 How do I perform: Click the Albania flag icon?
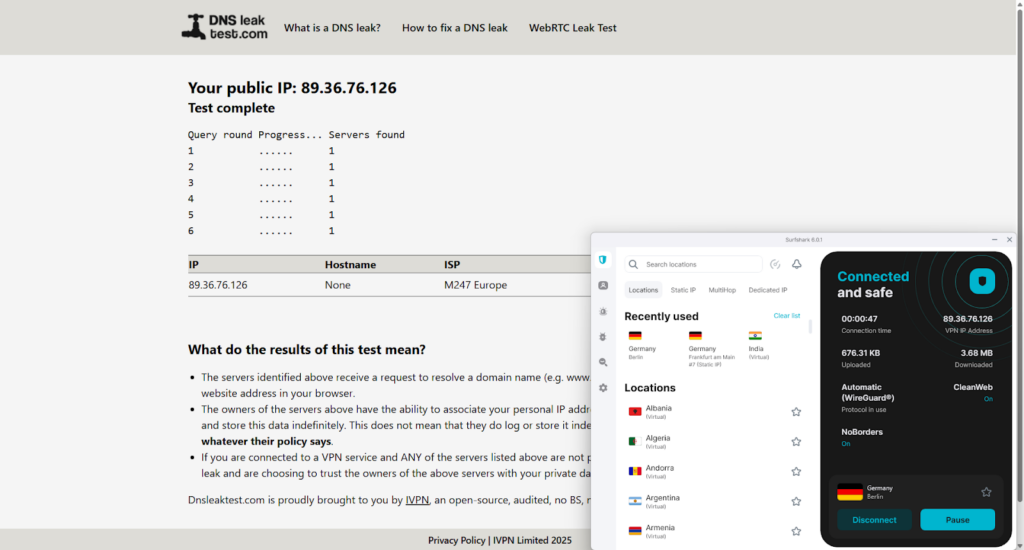coord(635,412)
